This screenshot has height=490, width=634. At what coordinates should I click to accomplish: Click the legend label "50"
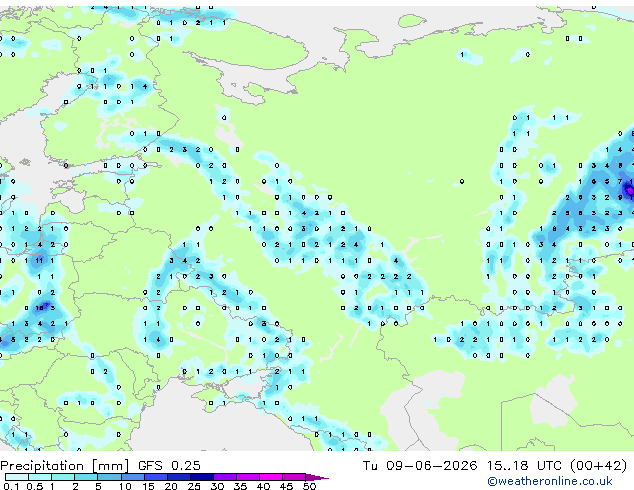[310, 486]
